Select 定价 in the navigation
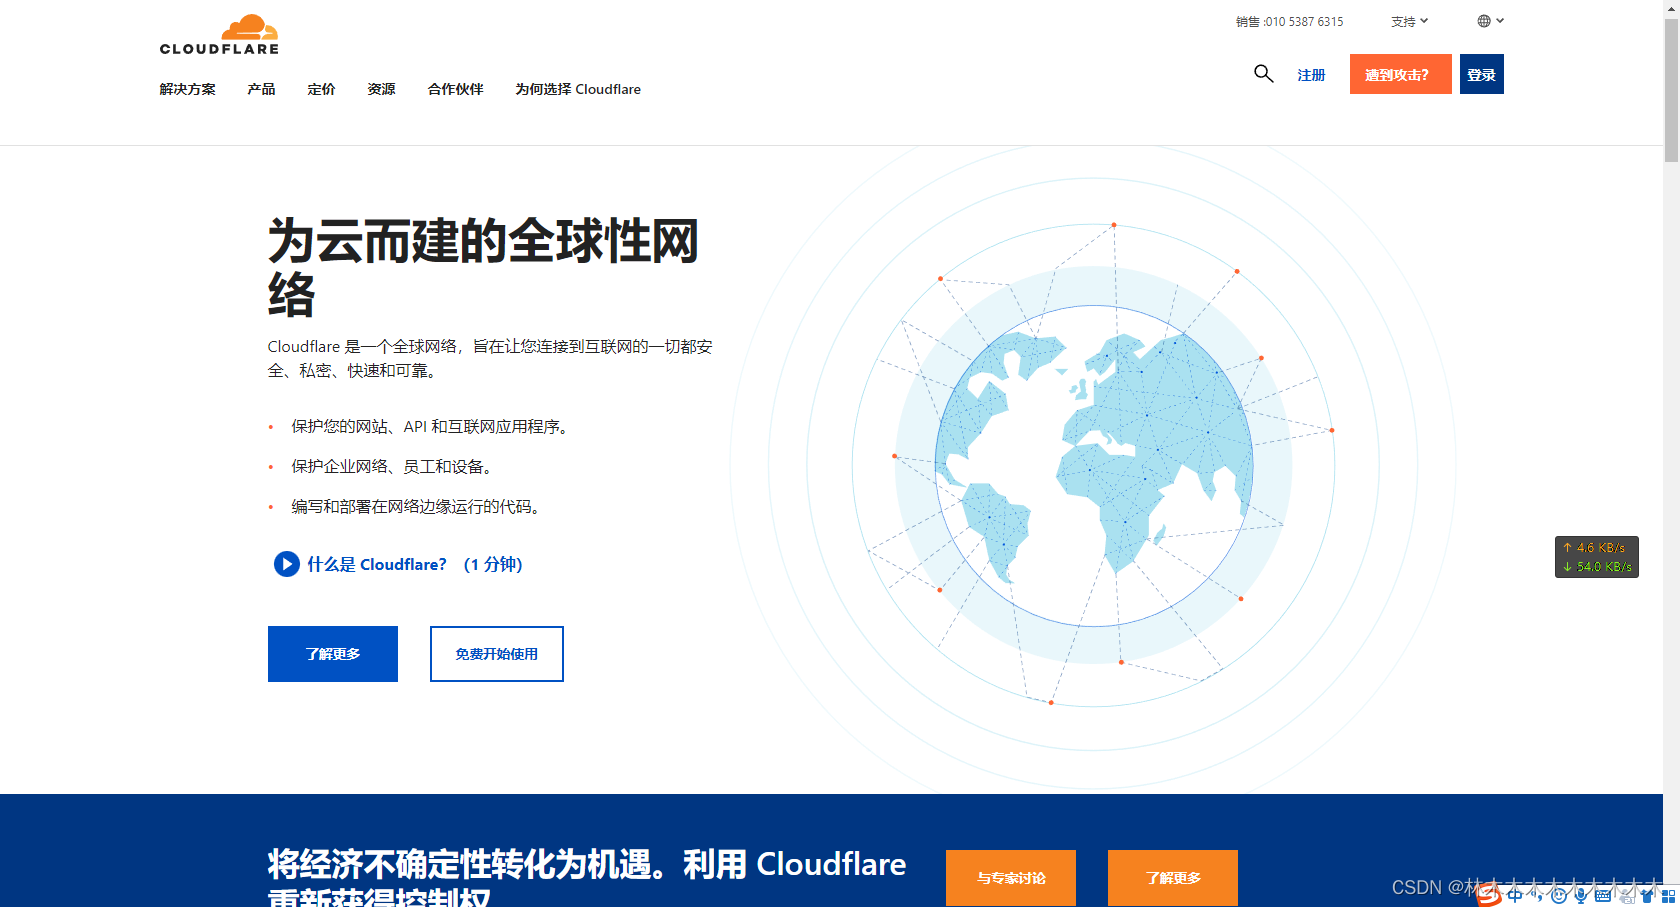 pos(321,89)
